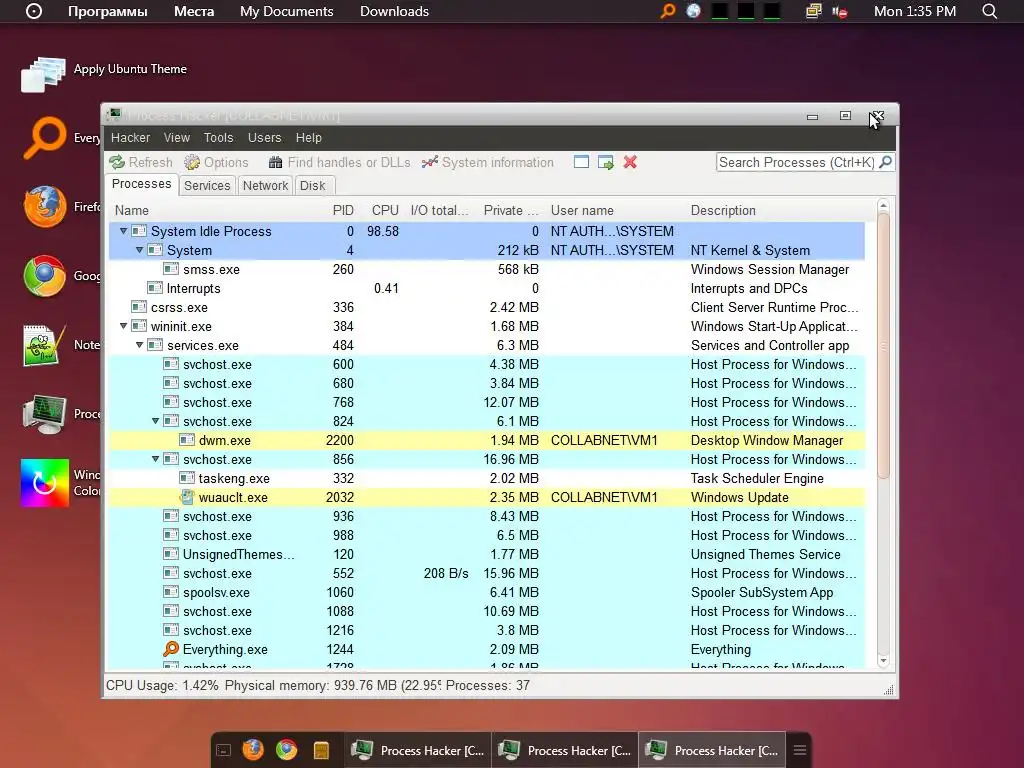
Task: Open System information
Action: tap(488, 162)
